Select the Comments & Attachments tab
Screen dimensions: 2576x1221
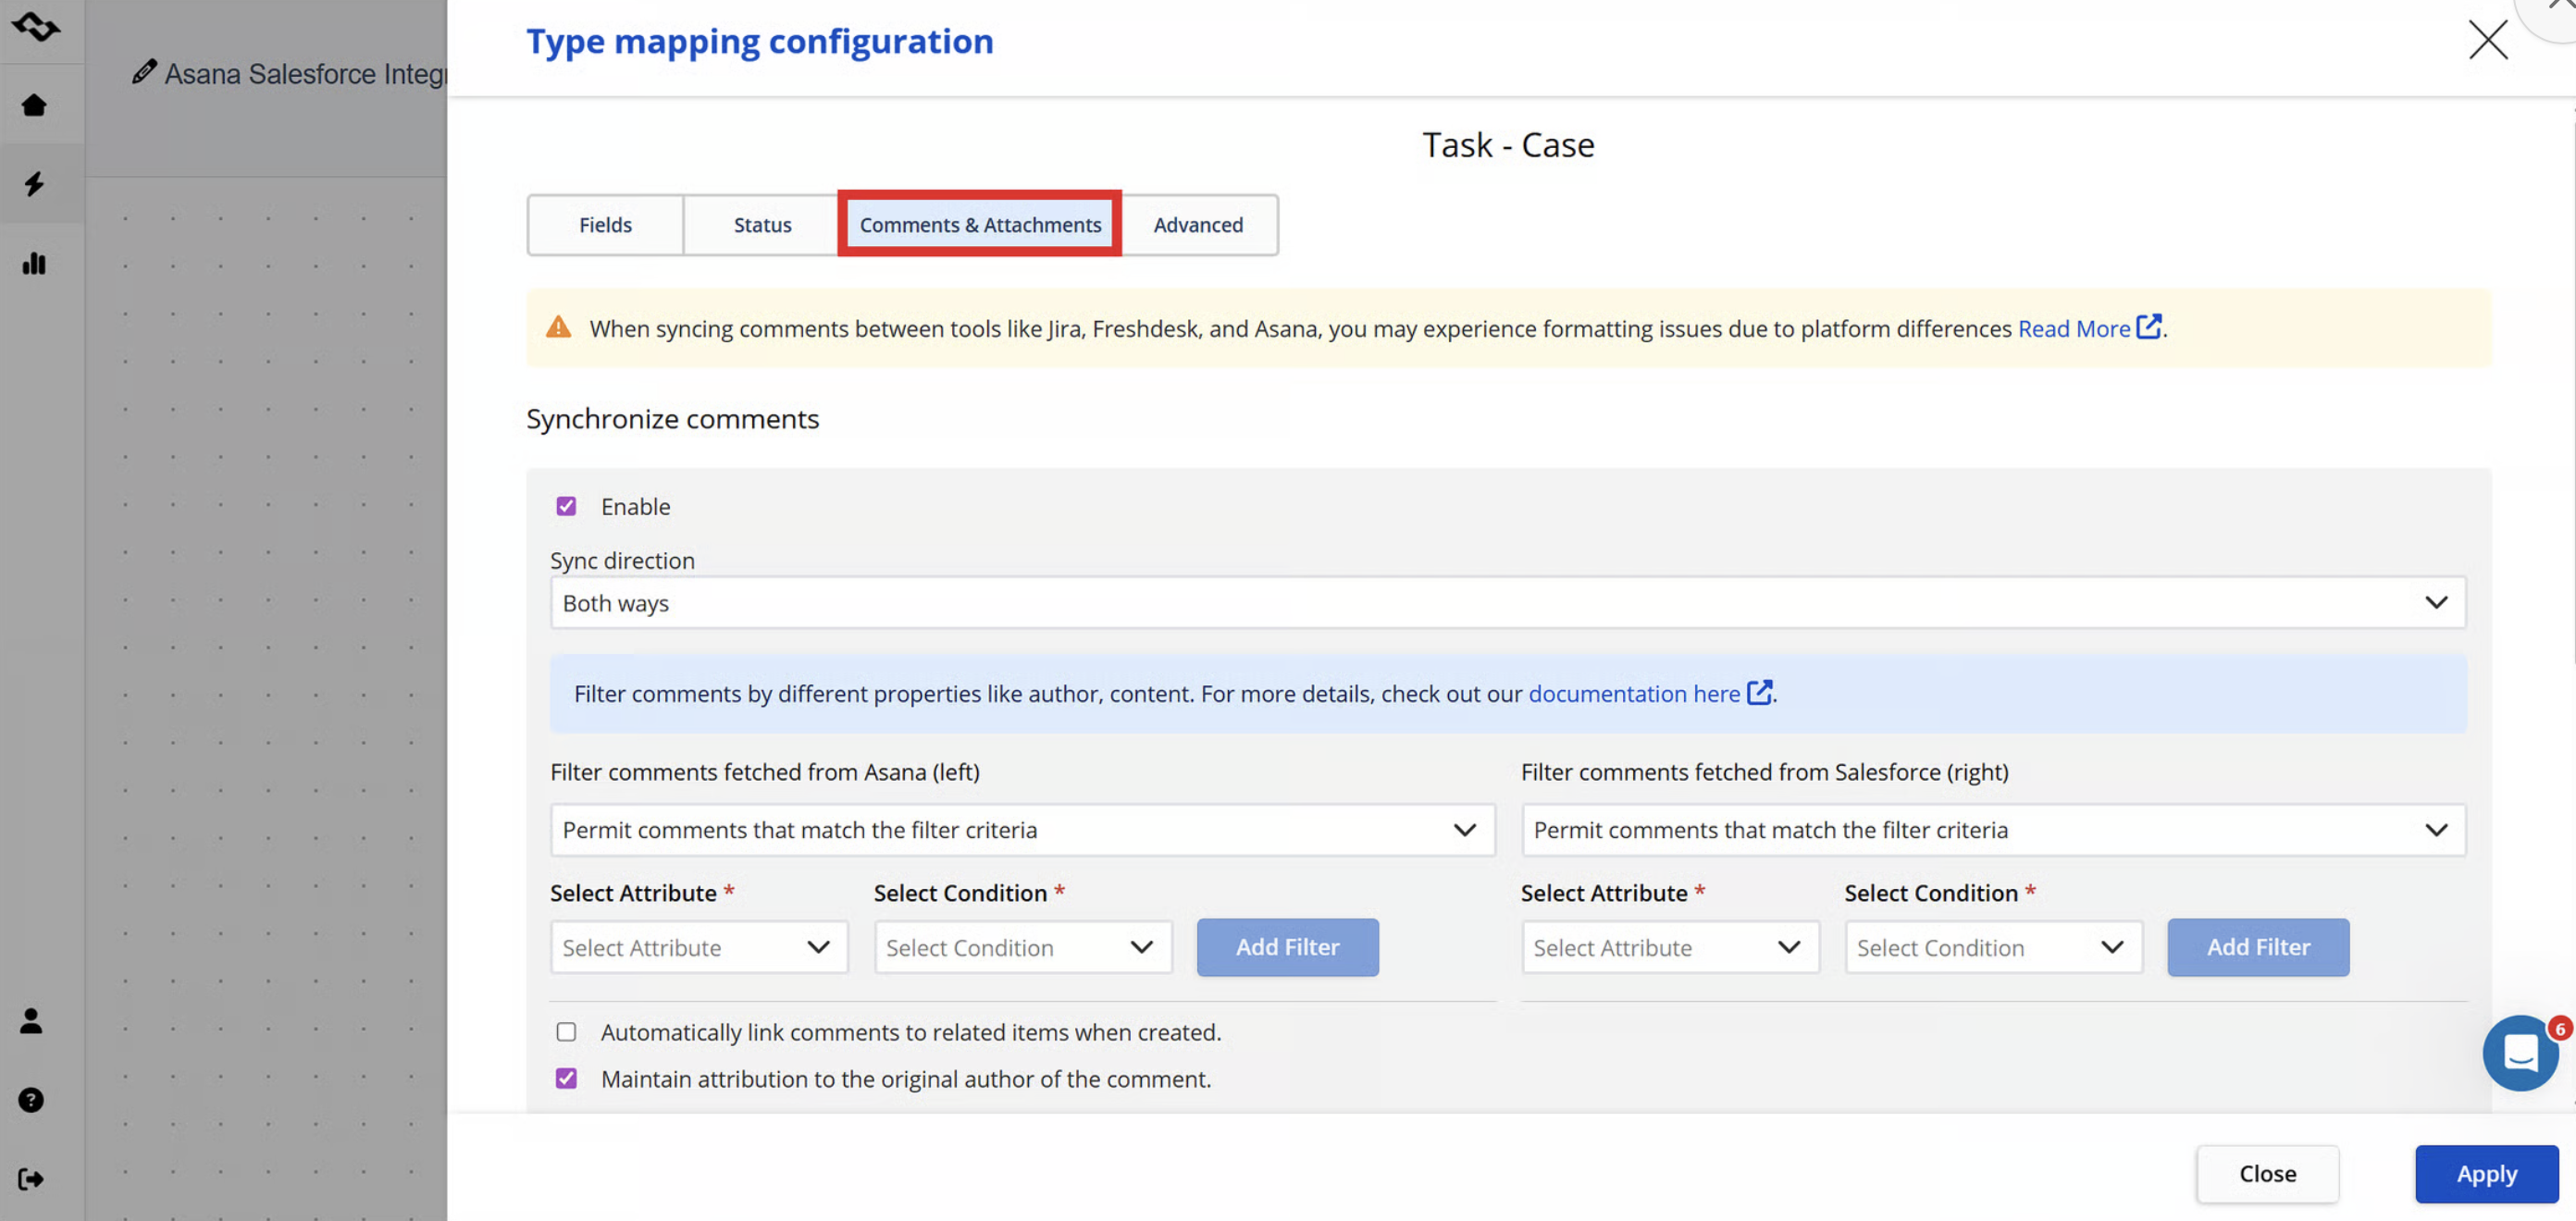[980, 225]
